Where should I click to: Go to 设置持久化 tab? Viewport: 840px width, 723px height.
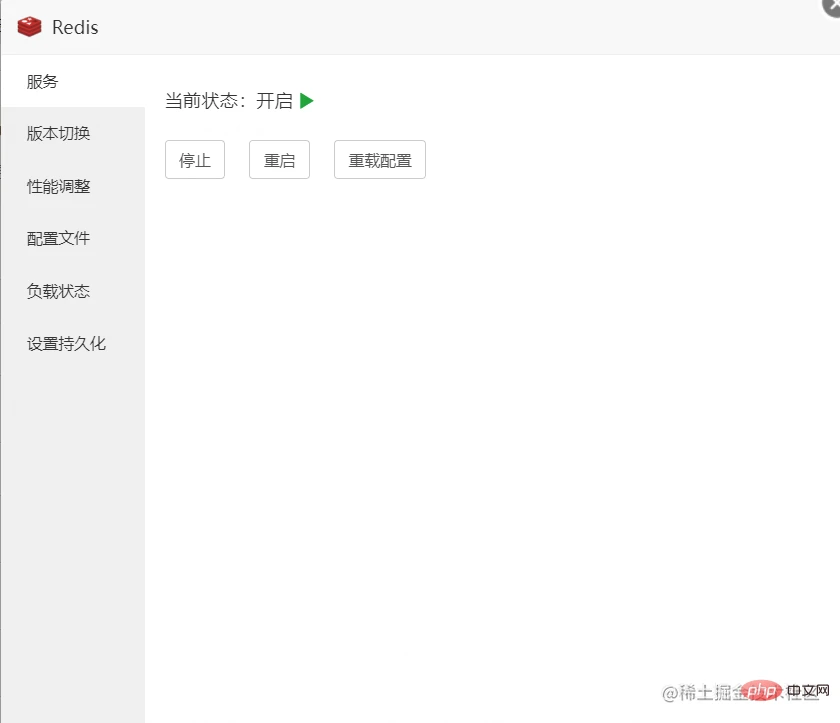click(x=73, y=343)
